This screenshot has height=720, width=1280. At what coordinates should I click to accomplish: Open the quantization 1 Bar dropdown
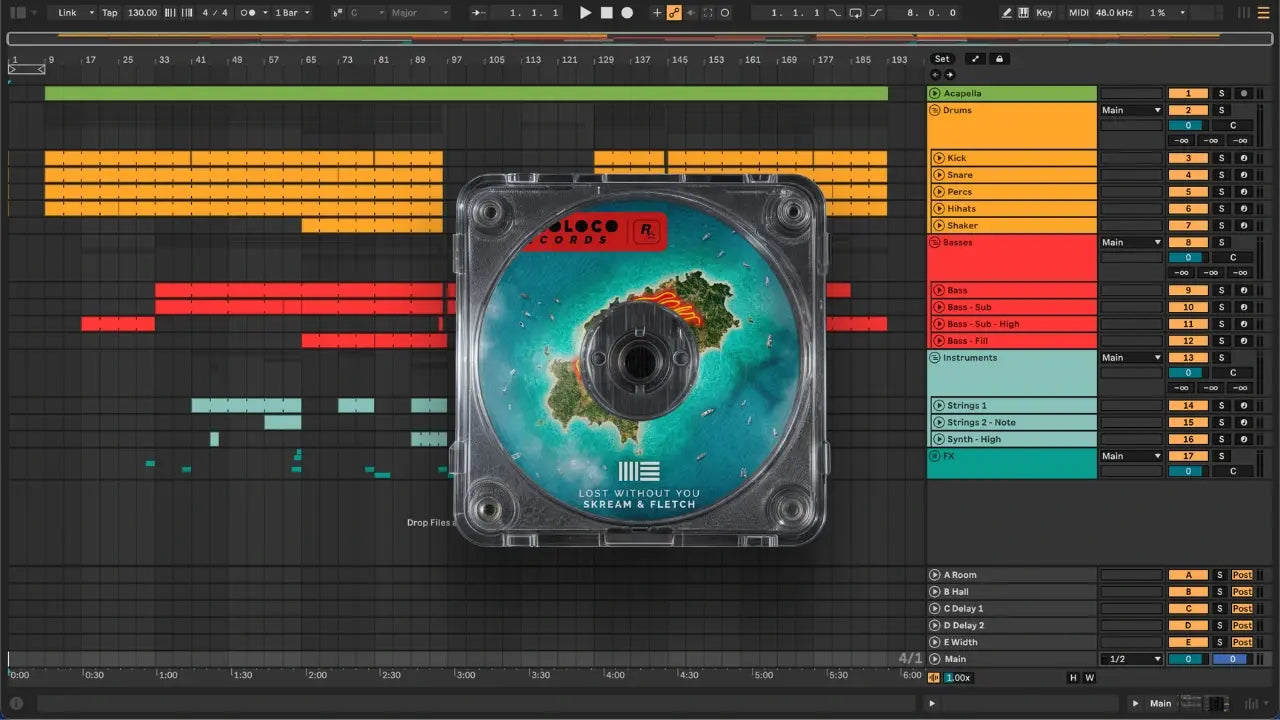292,13
